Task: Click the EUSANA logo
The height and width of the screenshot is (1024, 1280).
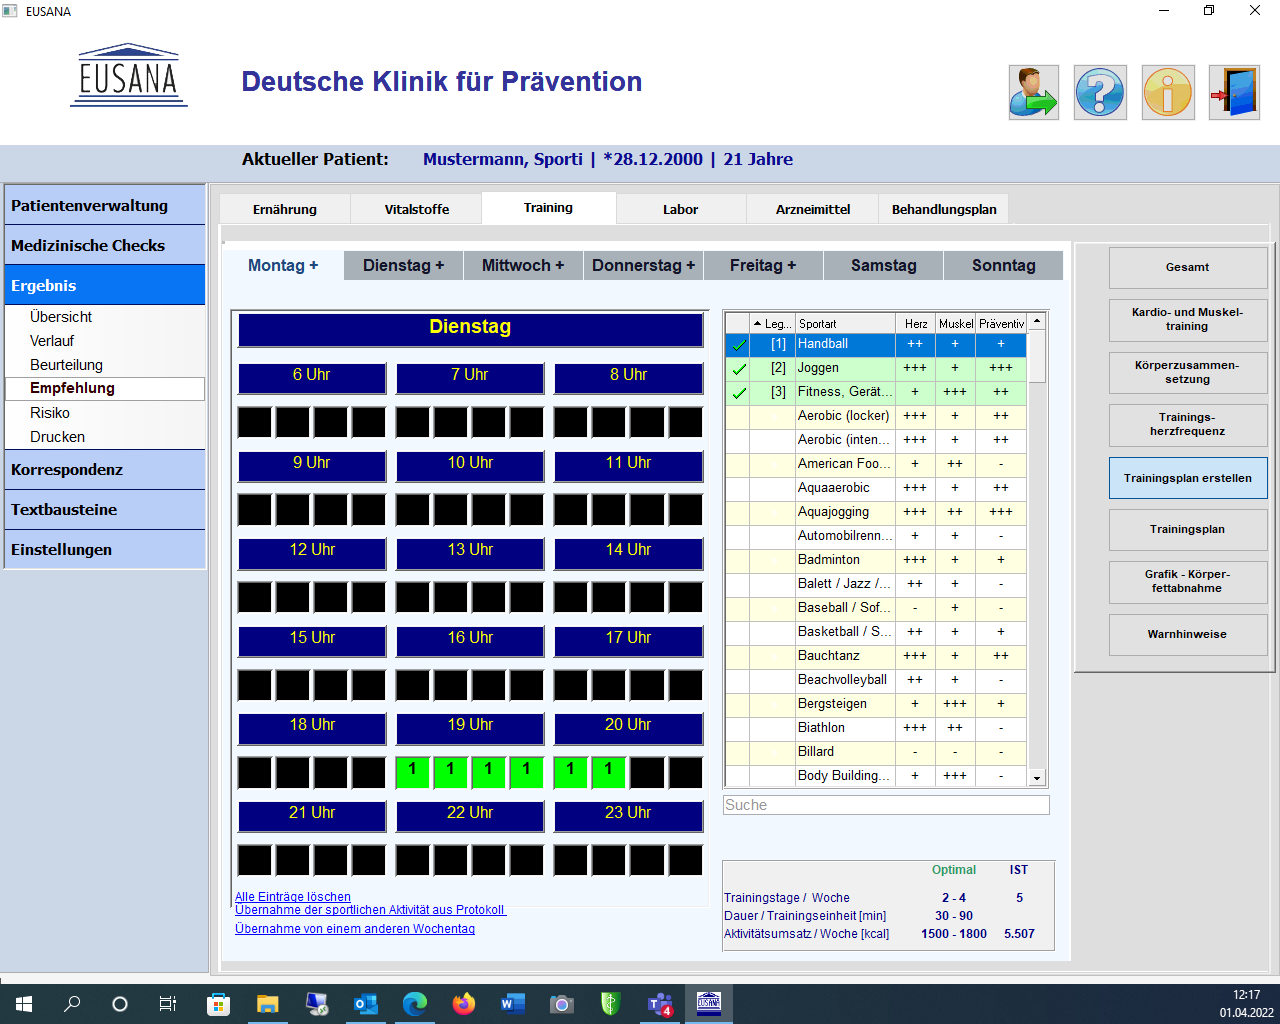Action: 129,75
